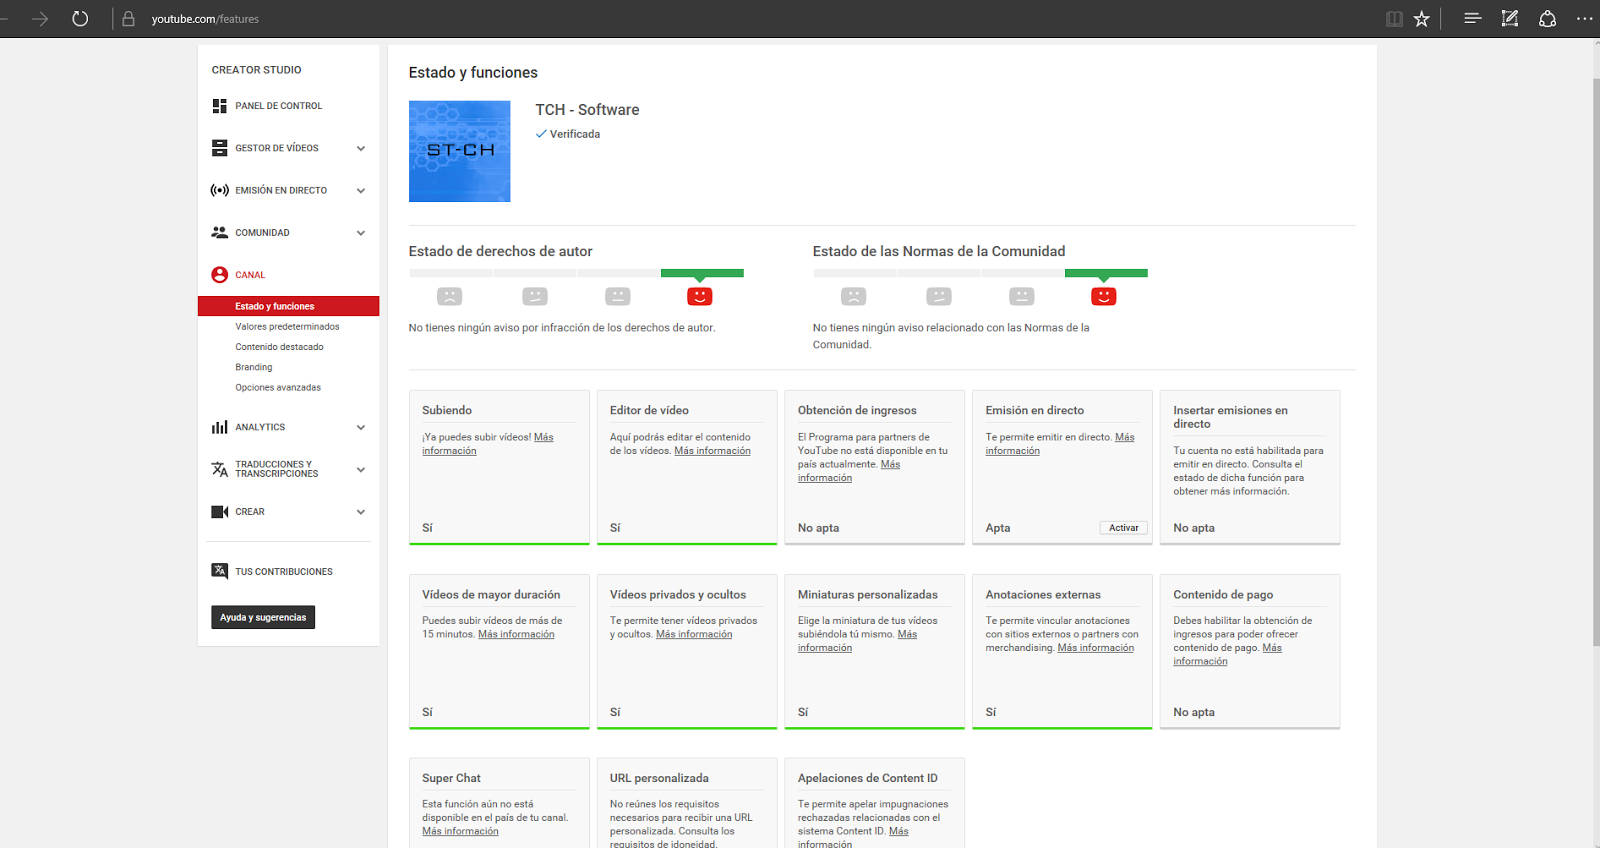Open the Branding menu item

[253, 367]
